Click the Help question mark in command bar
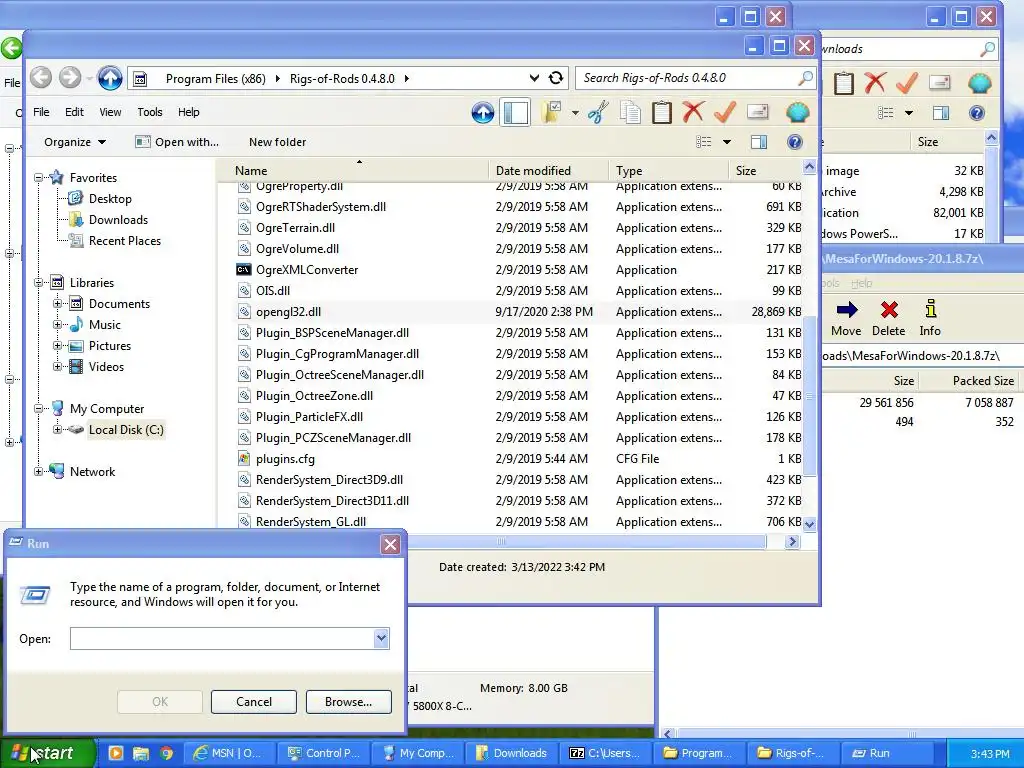 pyautogui.click(x=795, y=142)
